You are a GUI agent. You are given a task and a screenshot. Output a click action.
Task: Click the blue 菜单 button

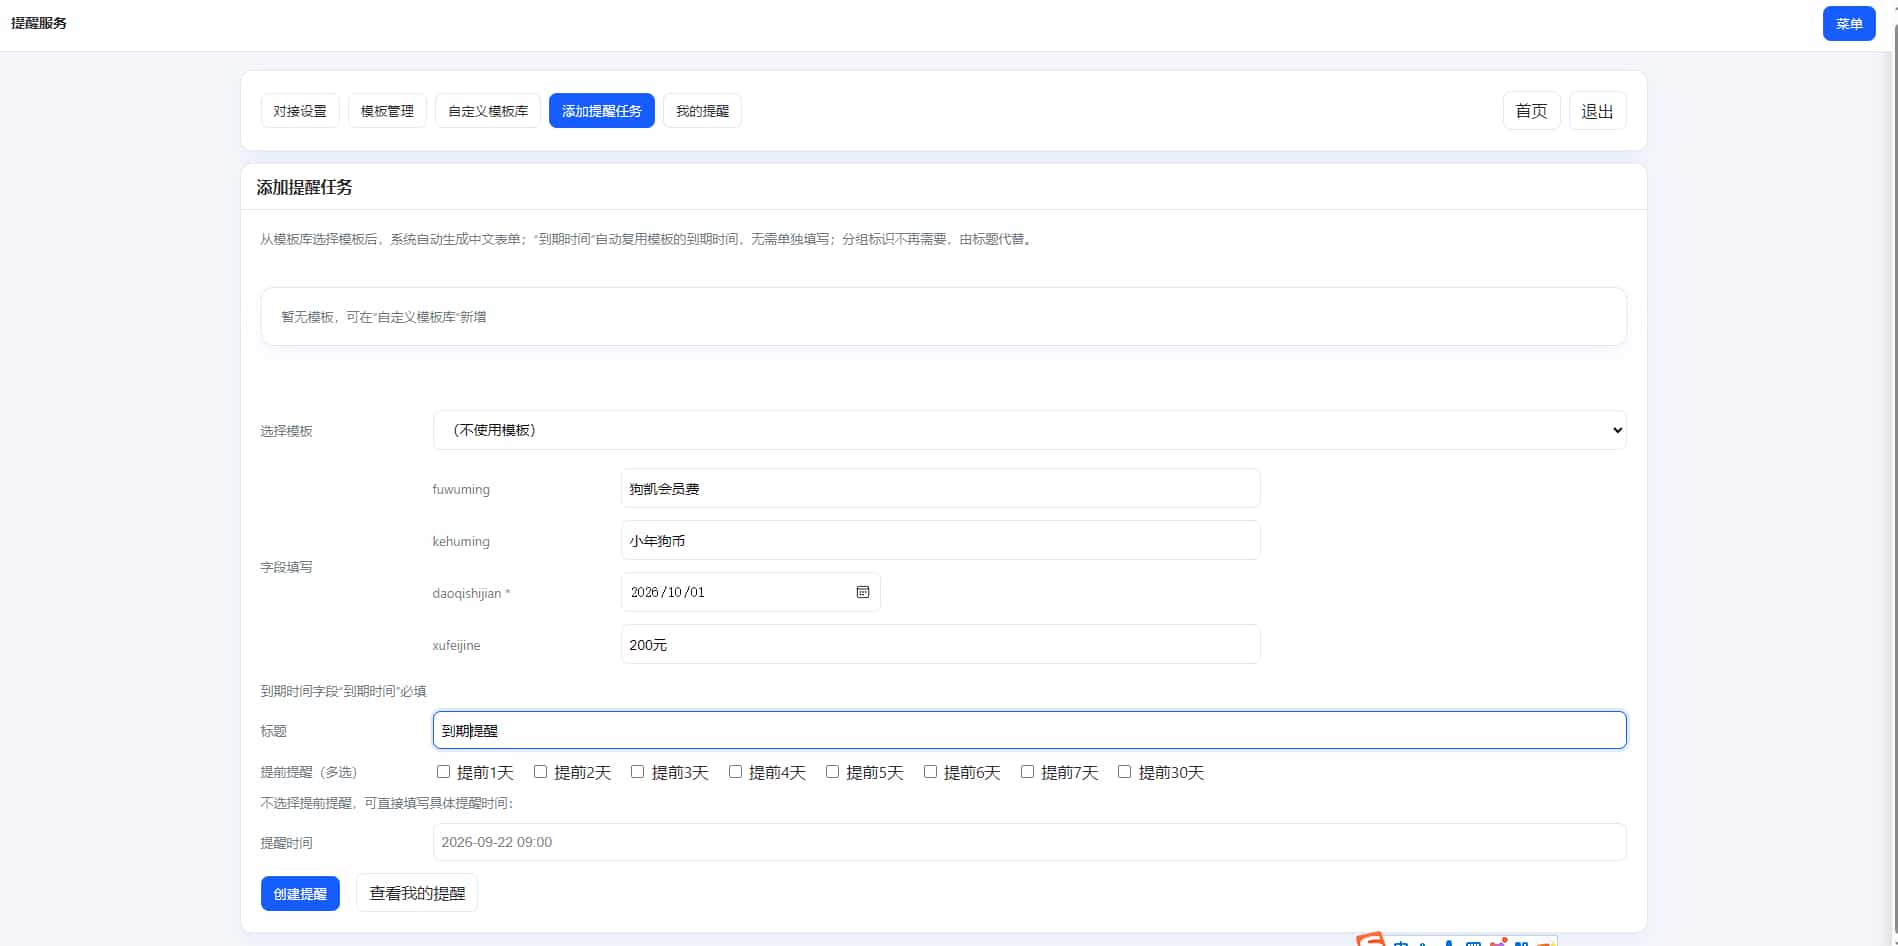pyautogui.click(x=1848, y=24)
